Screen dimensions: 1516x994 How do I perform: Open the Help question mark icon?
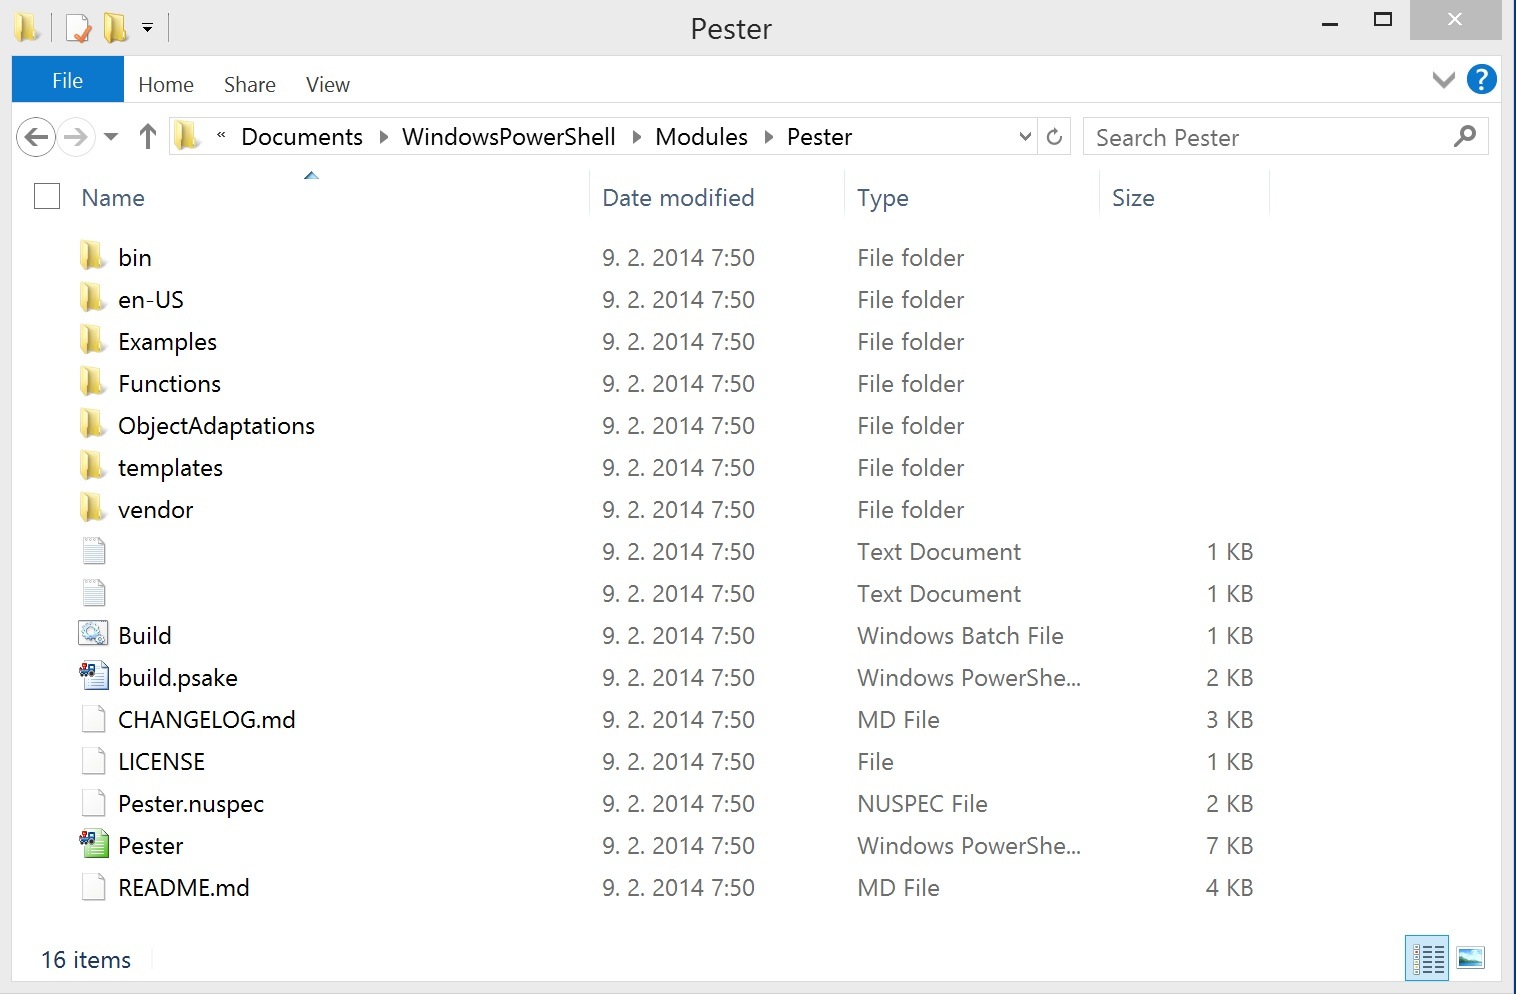click(x=1481, y=80)
